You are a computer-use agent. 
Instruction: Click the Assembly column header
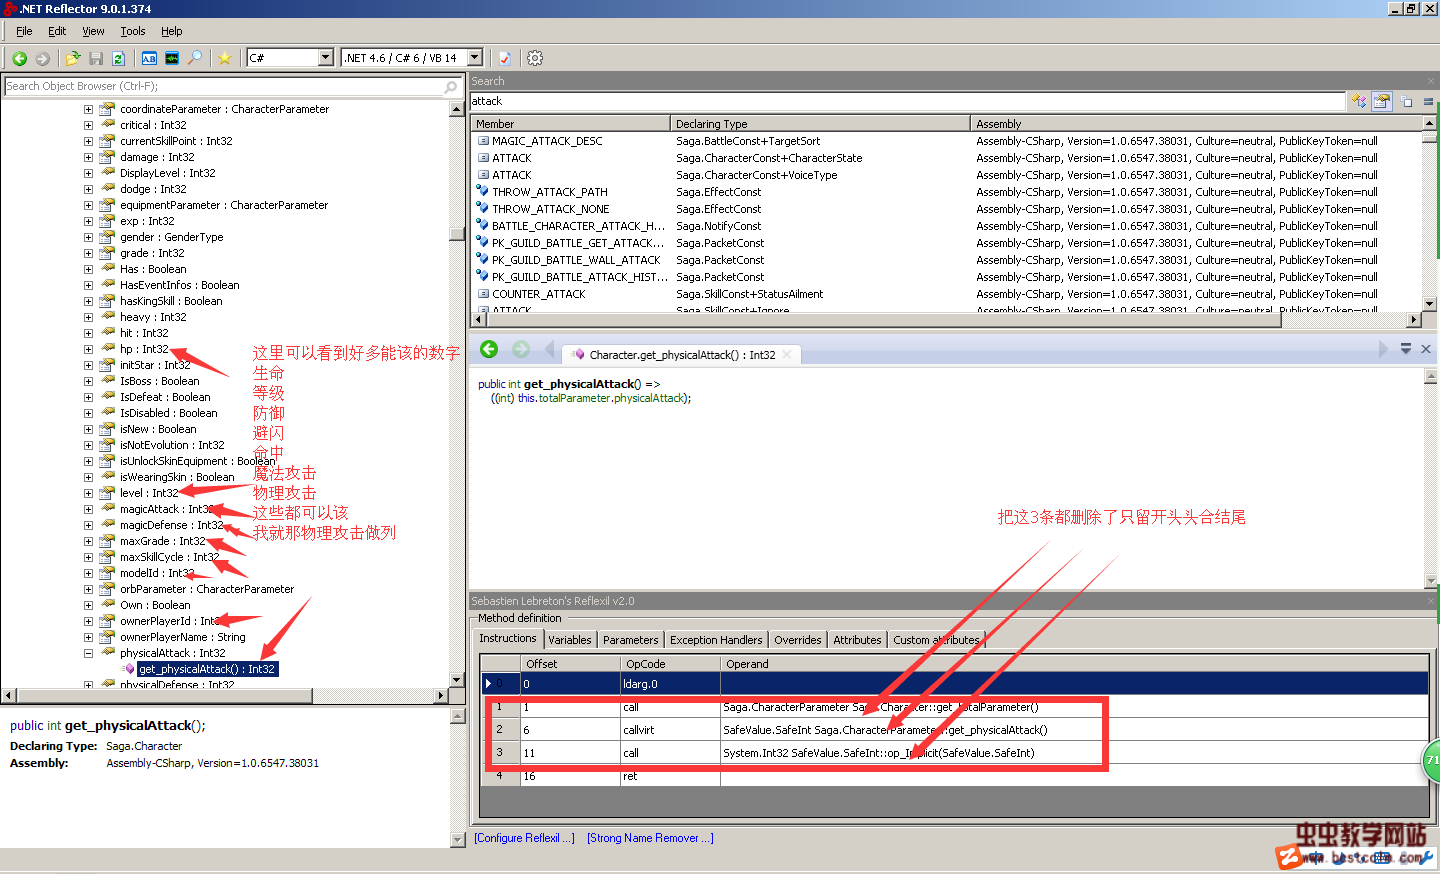pos(1195,124)
